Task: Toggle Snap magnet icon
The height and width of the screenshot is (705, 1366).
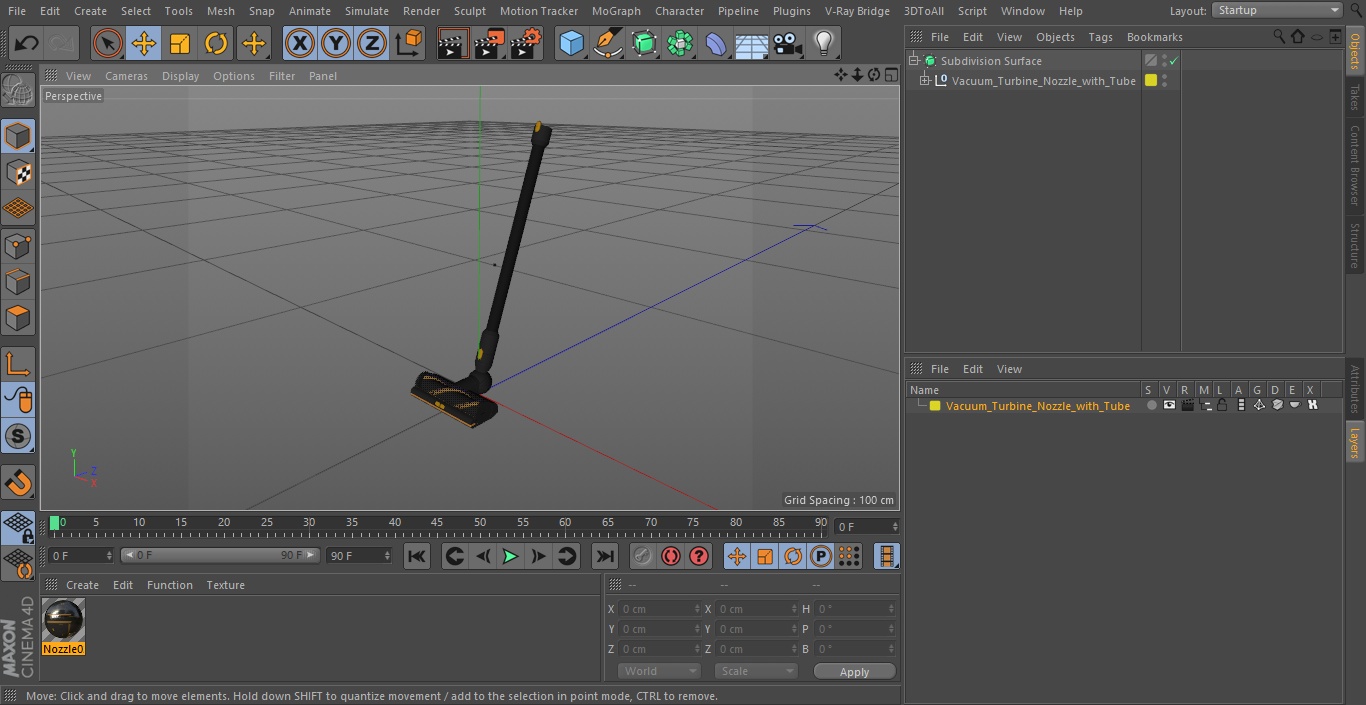Action: (18, 482)
